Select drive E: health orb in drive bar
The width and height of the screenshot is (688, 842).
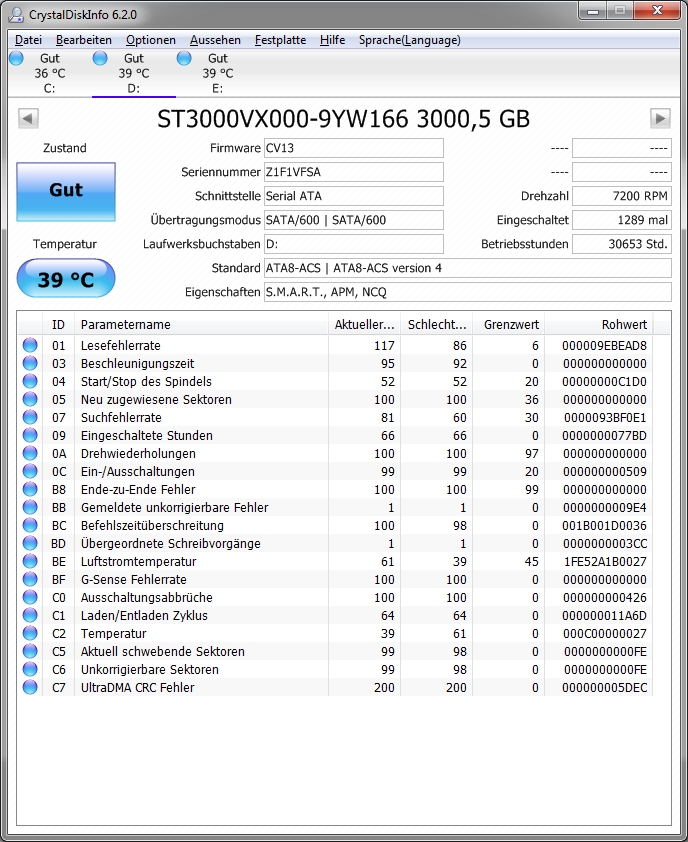184,58
